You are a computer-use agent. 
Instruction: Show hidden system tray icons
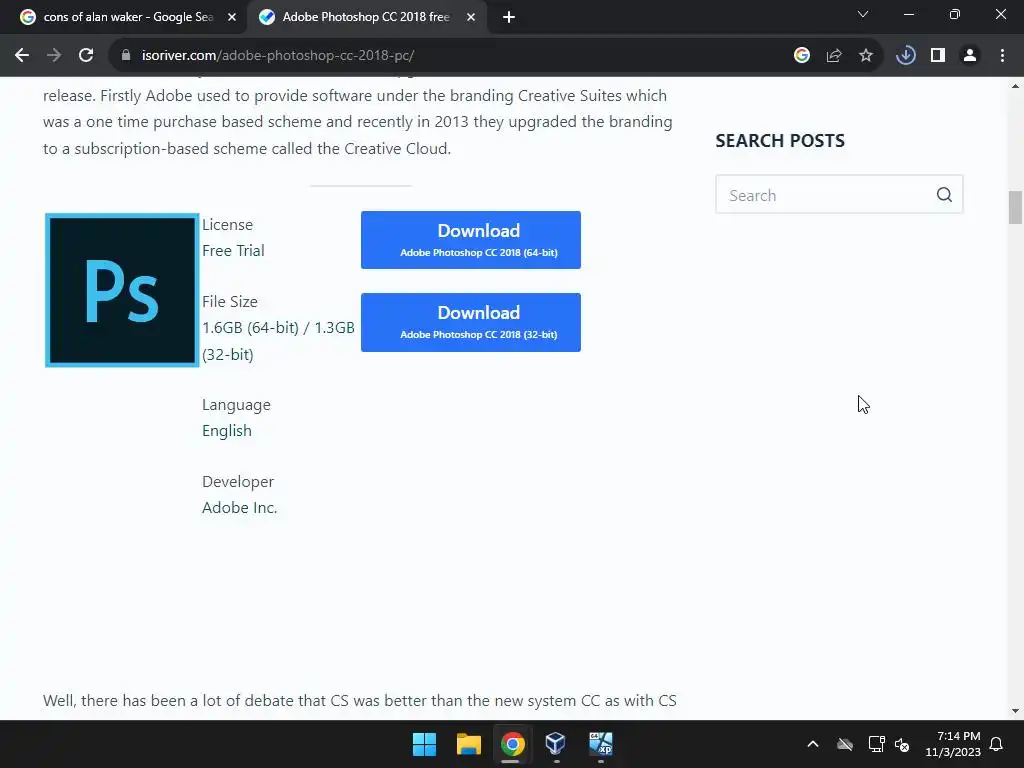click(x=813, y=744)
